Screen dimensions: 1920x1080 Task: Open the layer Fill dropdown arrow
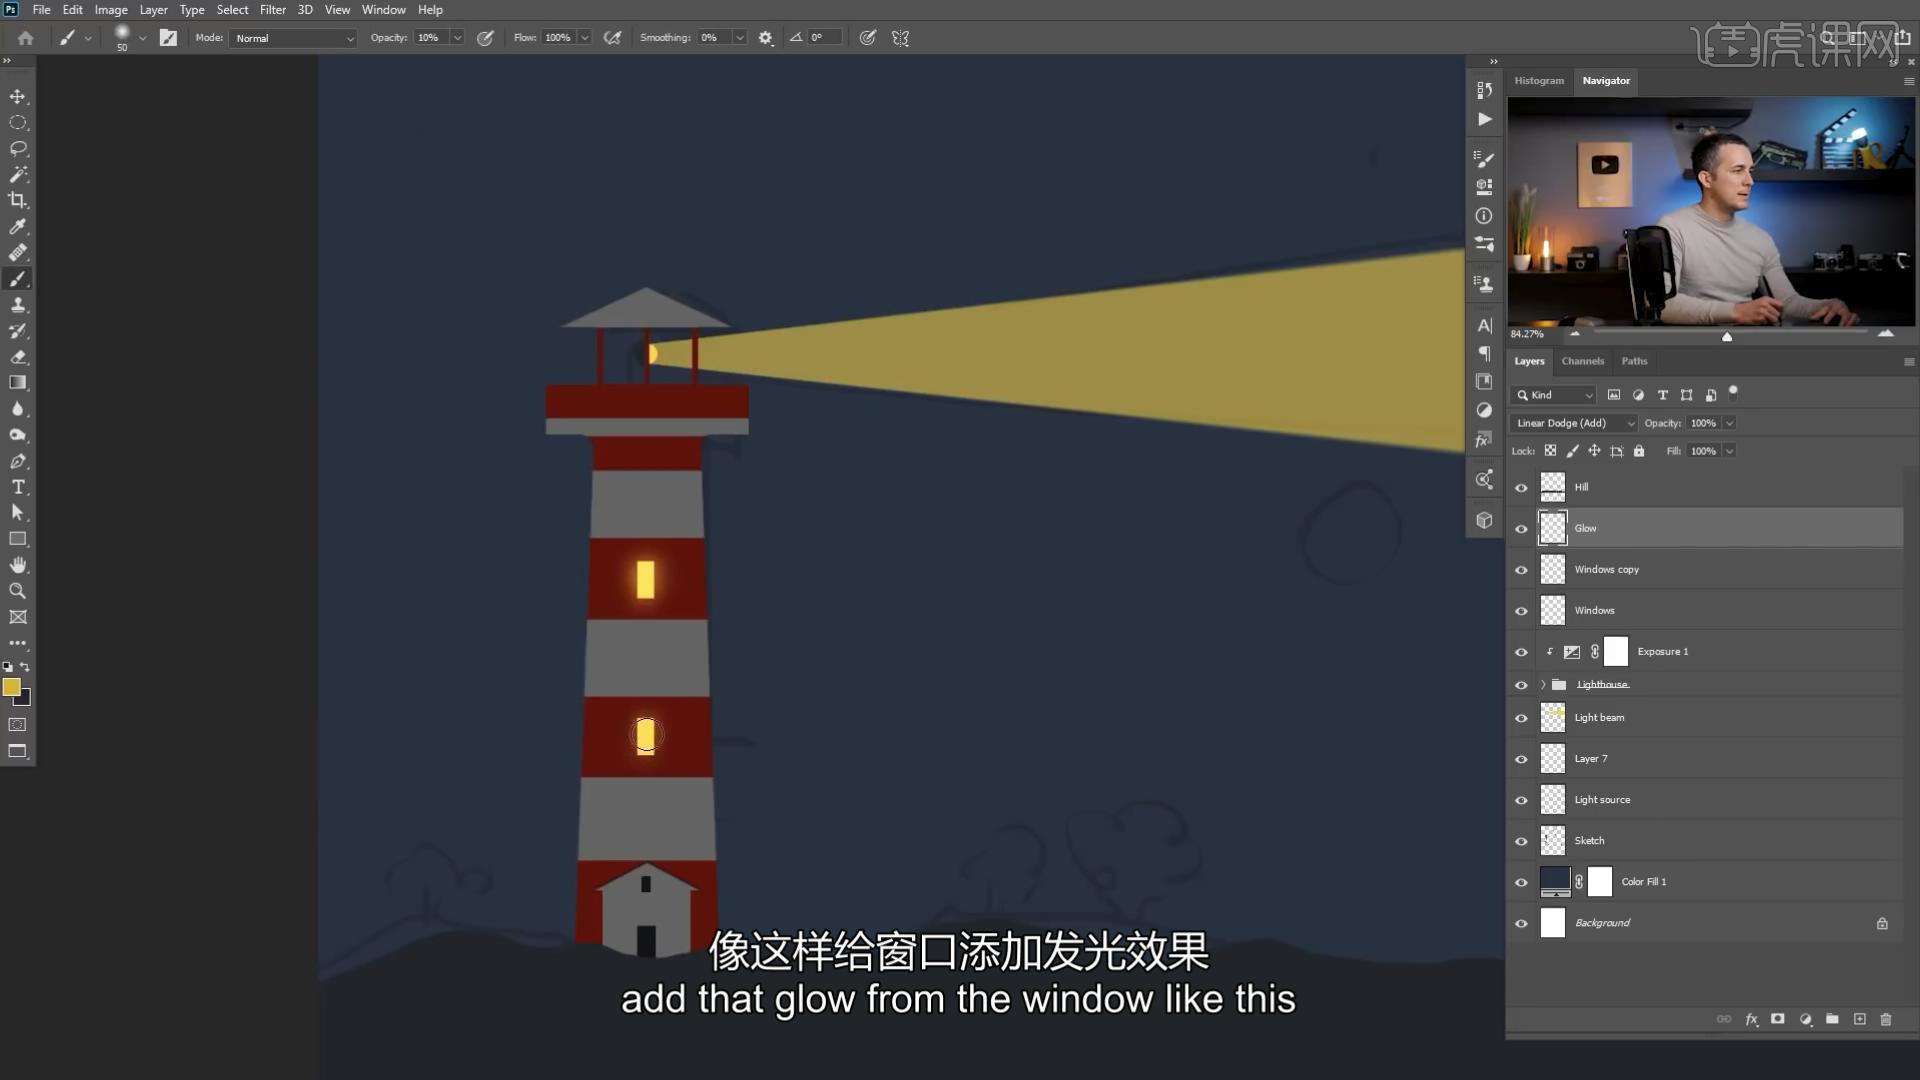point(1729,451)
